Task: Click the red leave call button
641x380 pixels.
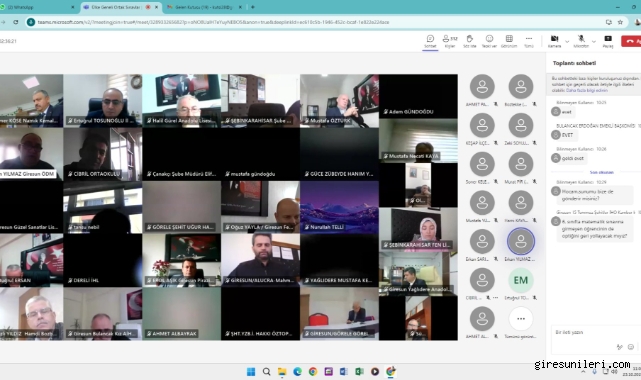Action: pyautogui.click(x=631, y=41)
